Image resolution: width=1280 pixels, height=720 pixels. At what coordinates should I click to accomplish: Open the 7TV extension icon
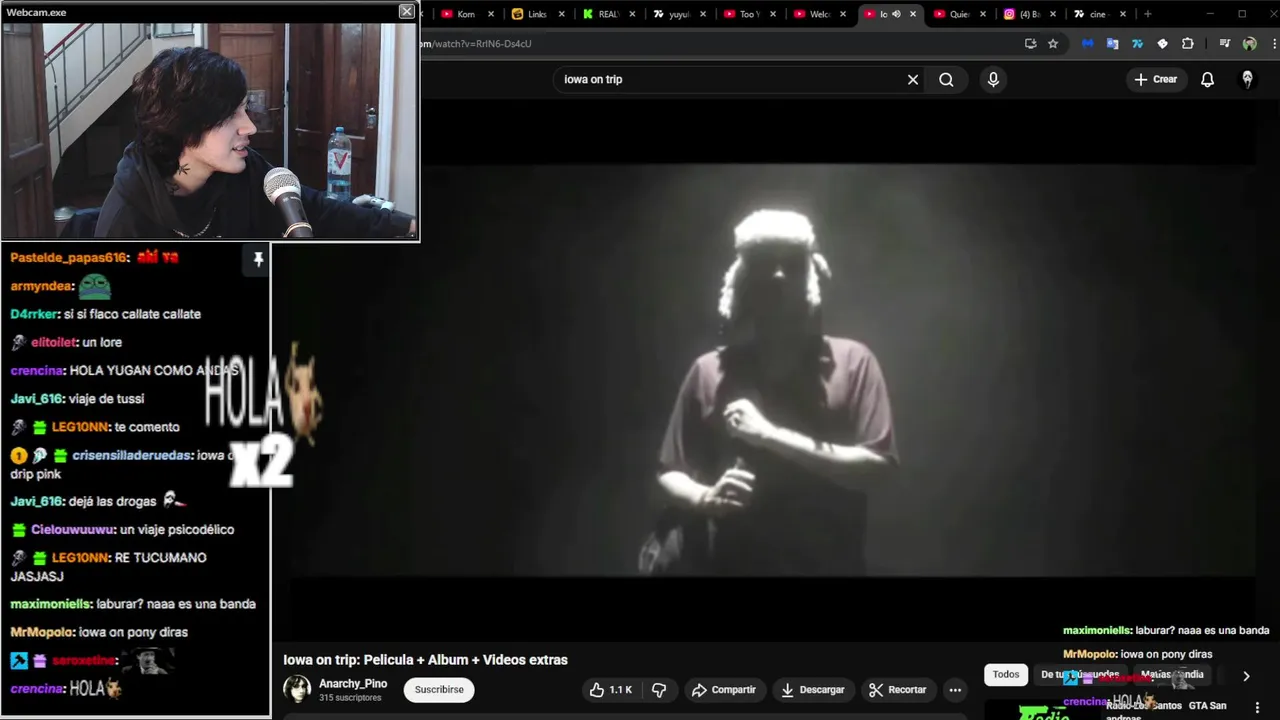tap(1137, 44)
